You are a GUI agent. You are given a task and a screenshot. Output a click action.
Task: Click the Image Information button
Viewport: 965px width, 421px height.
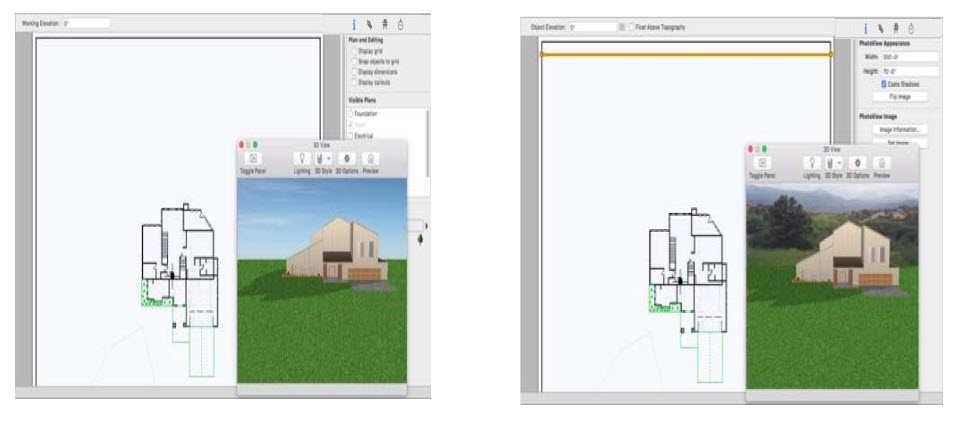point(899,130)
